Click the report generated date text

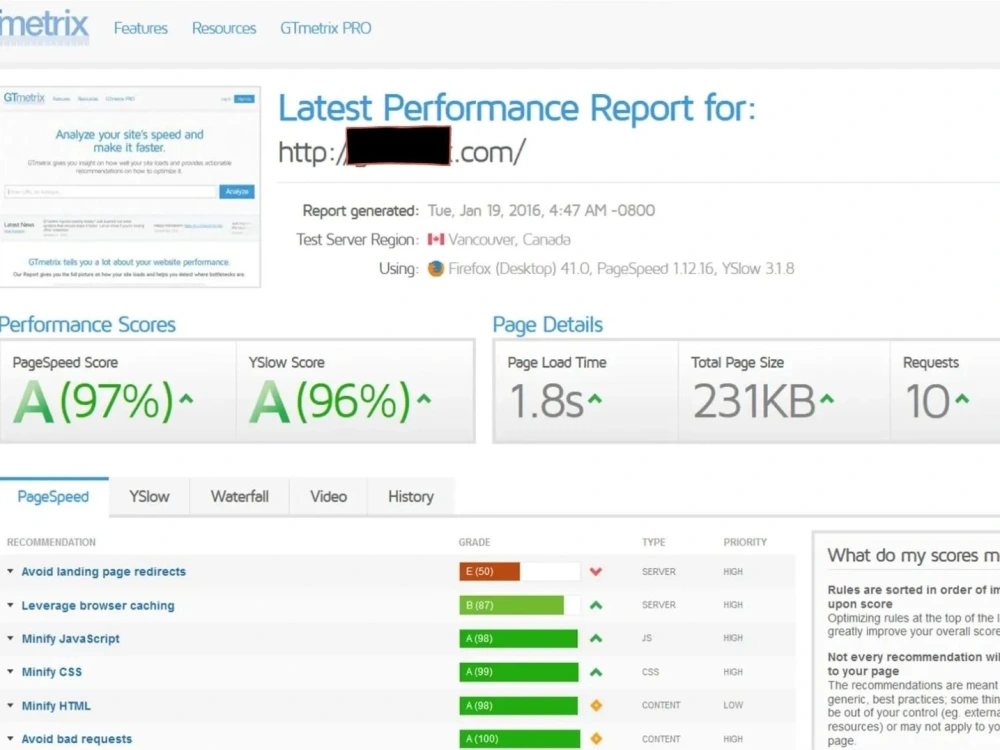(x=541, y=210)
